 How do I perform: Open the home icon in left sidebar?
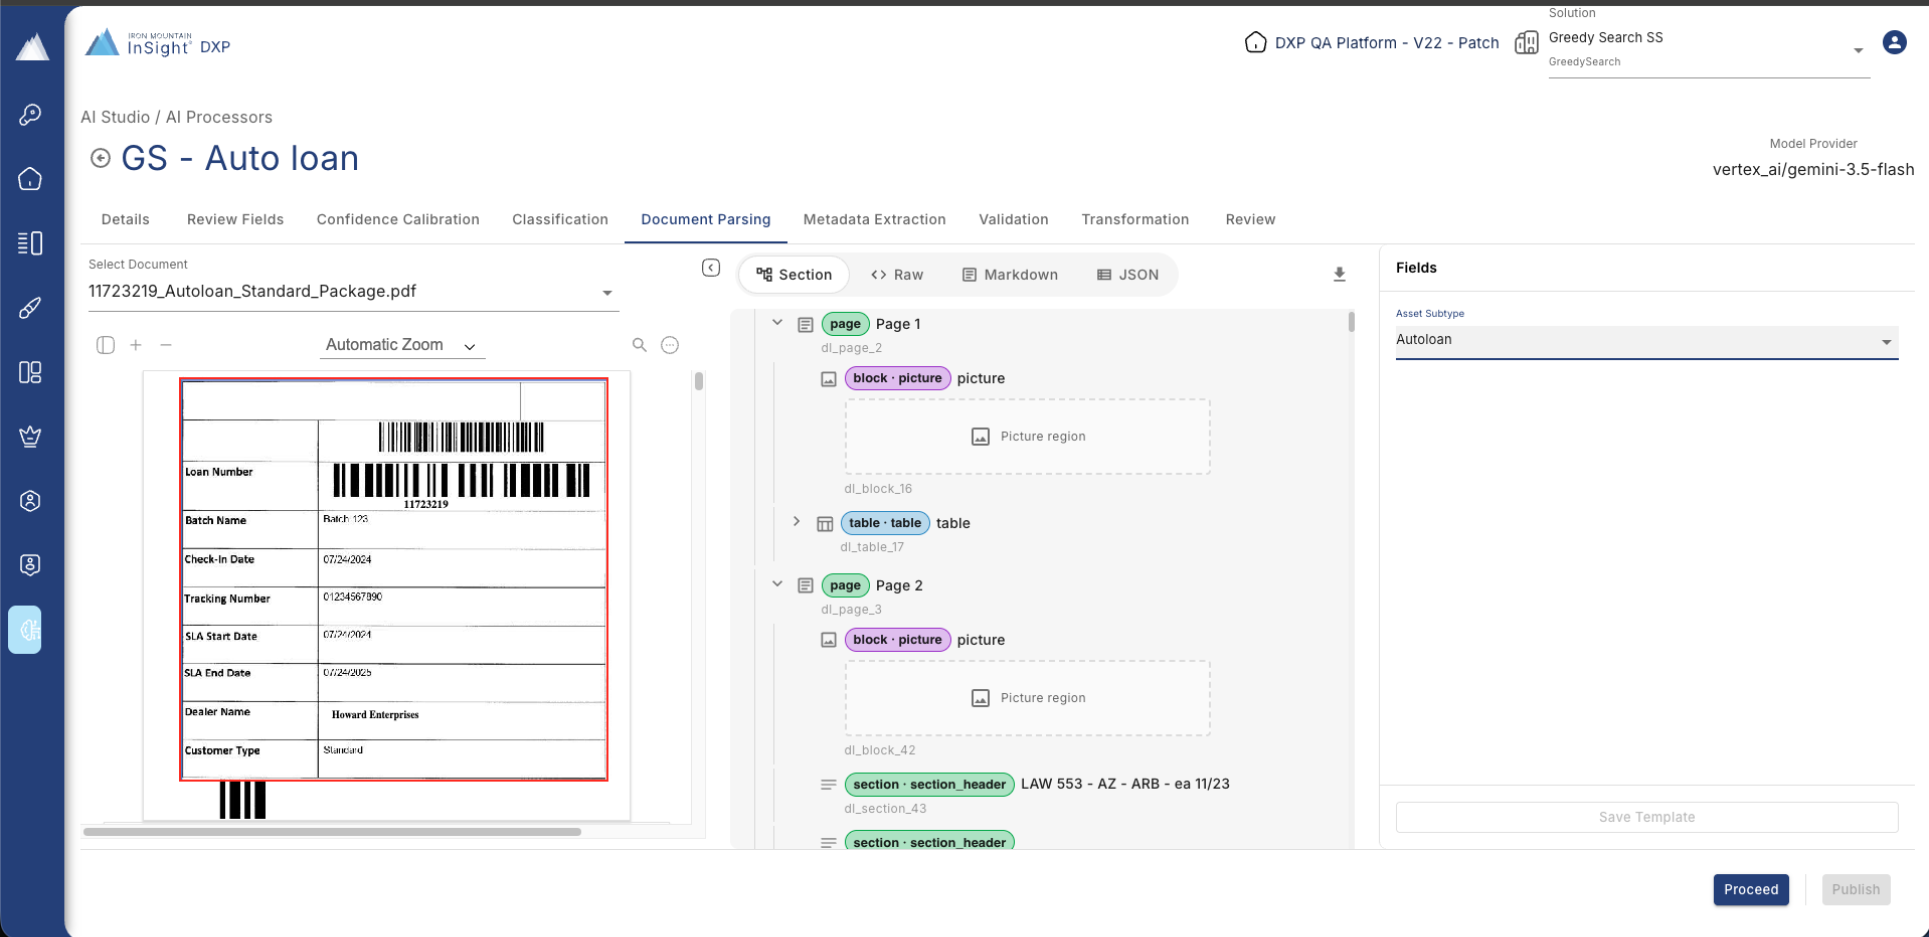(x=30, y=179)
